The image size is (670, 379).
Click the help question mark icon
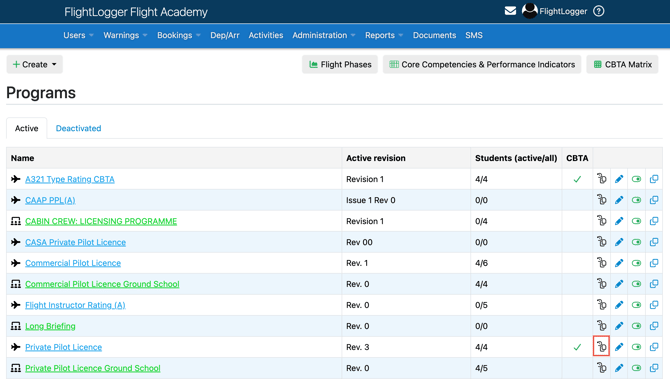599,11
